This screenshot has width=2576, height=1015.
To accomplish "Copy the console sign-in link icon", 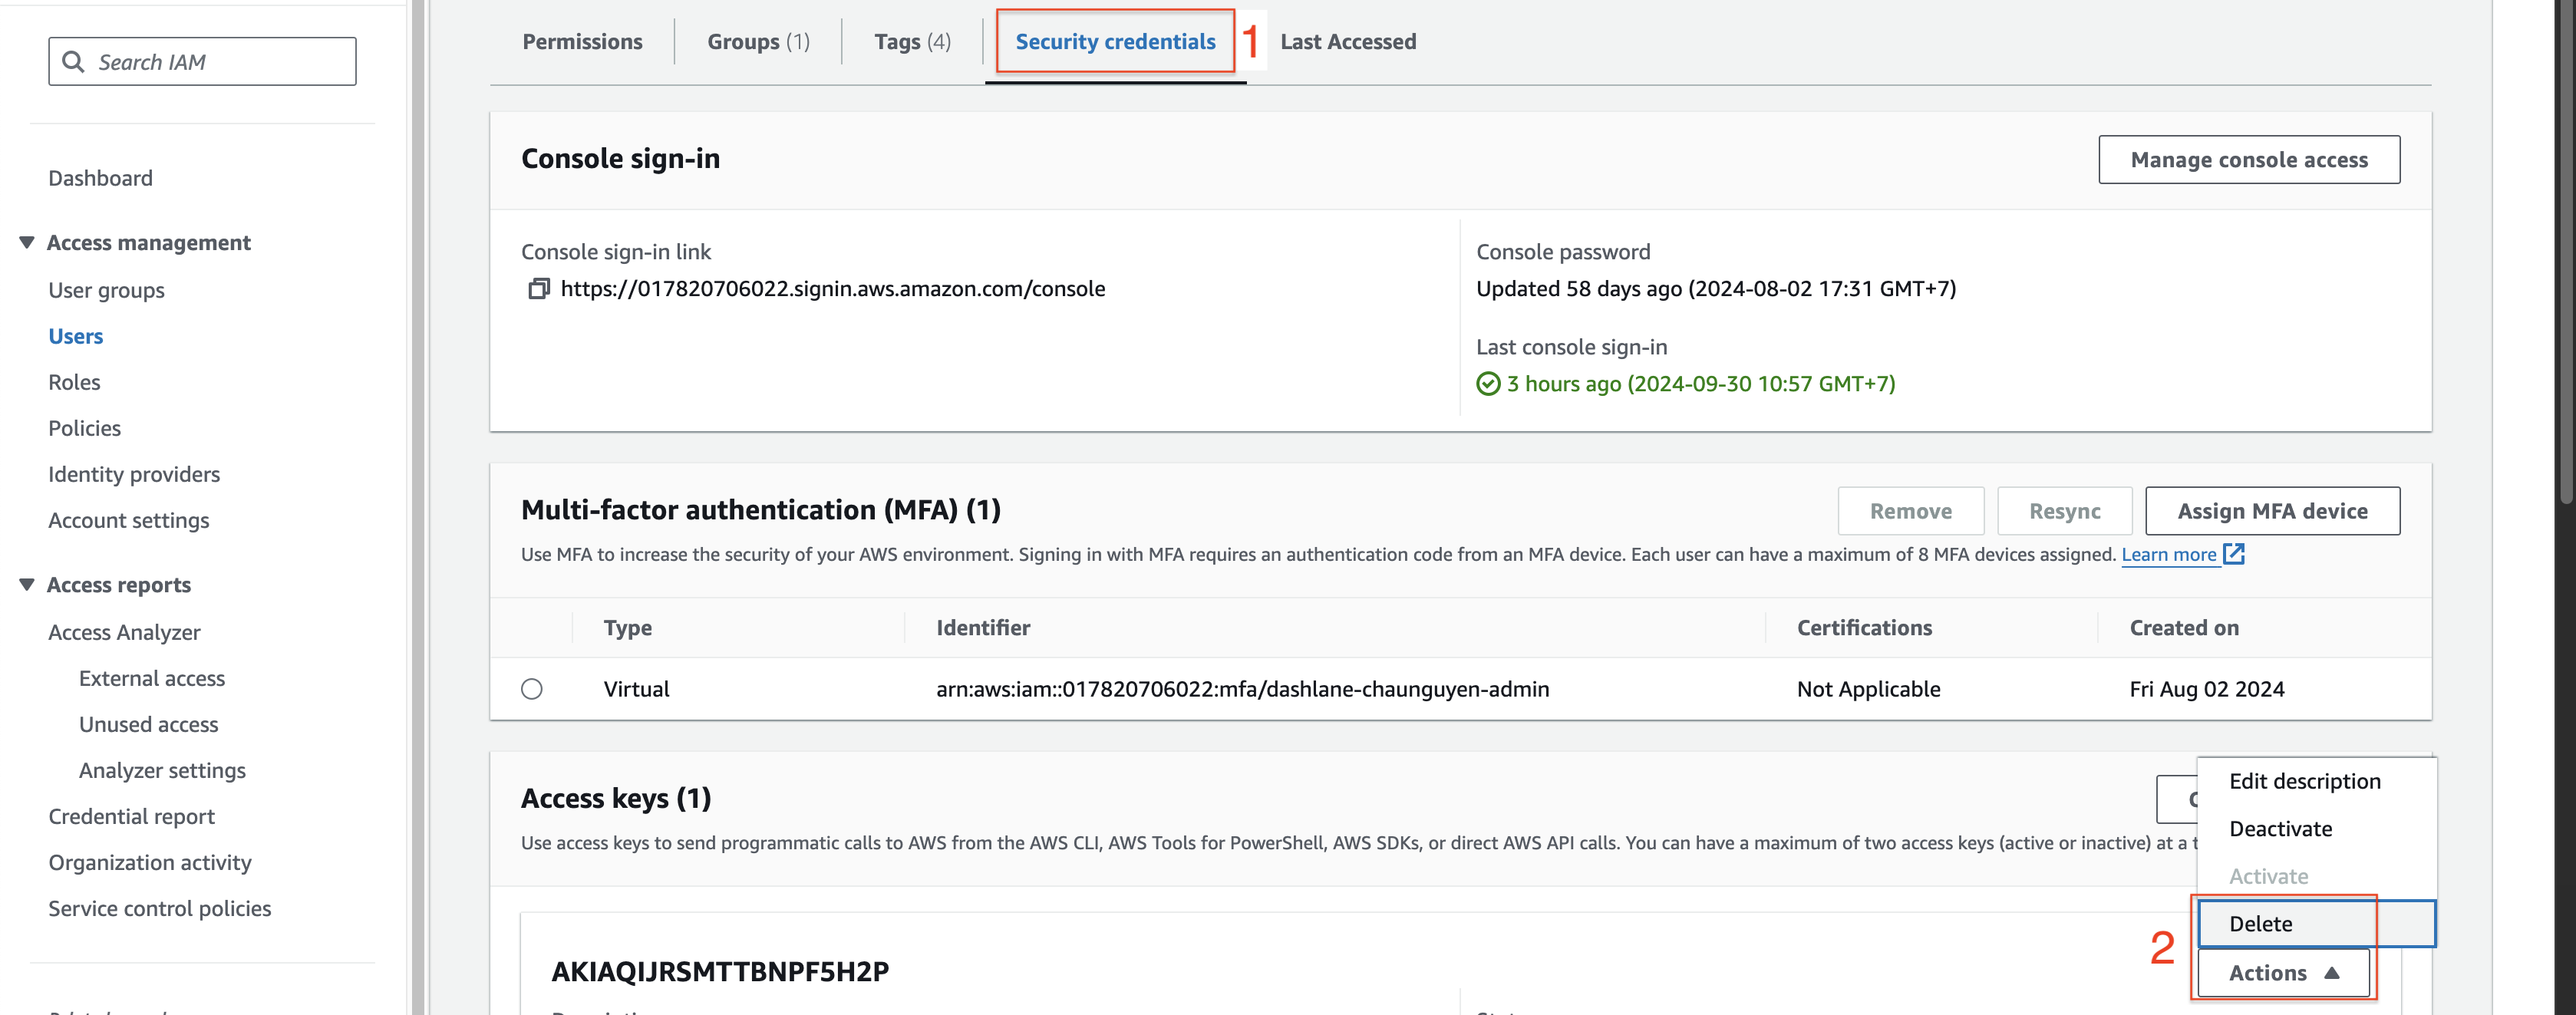I will pos(539,289).
